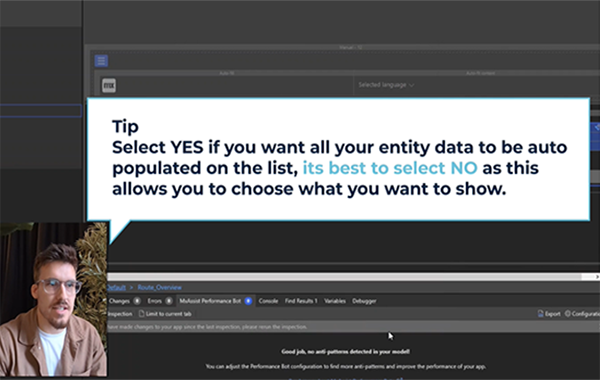
Task: Click the scrollbar right arrow
Action: click(x=597, y=277)
